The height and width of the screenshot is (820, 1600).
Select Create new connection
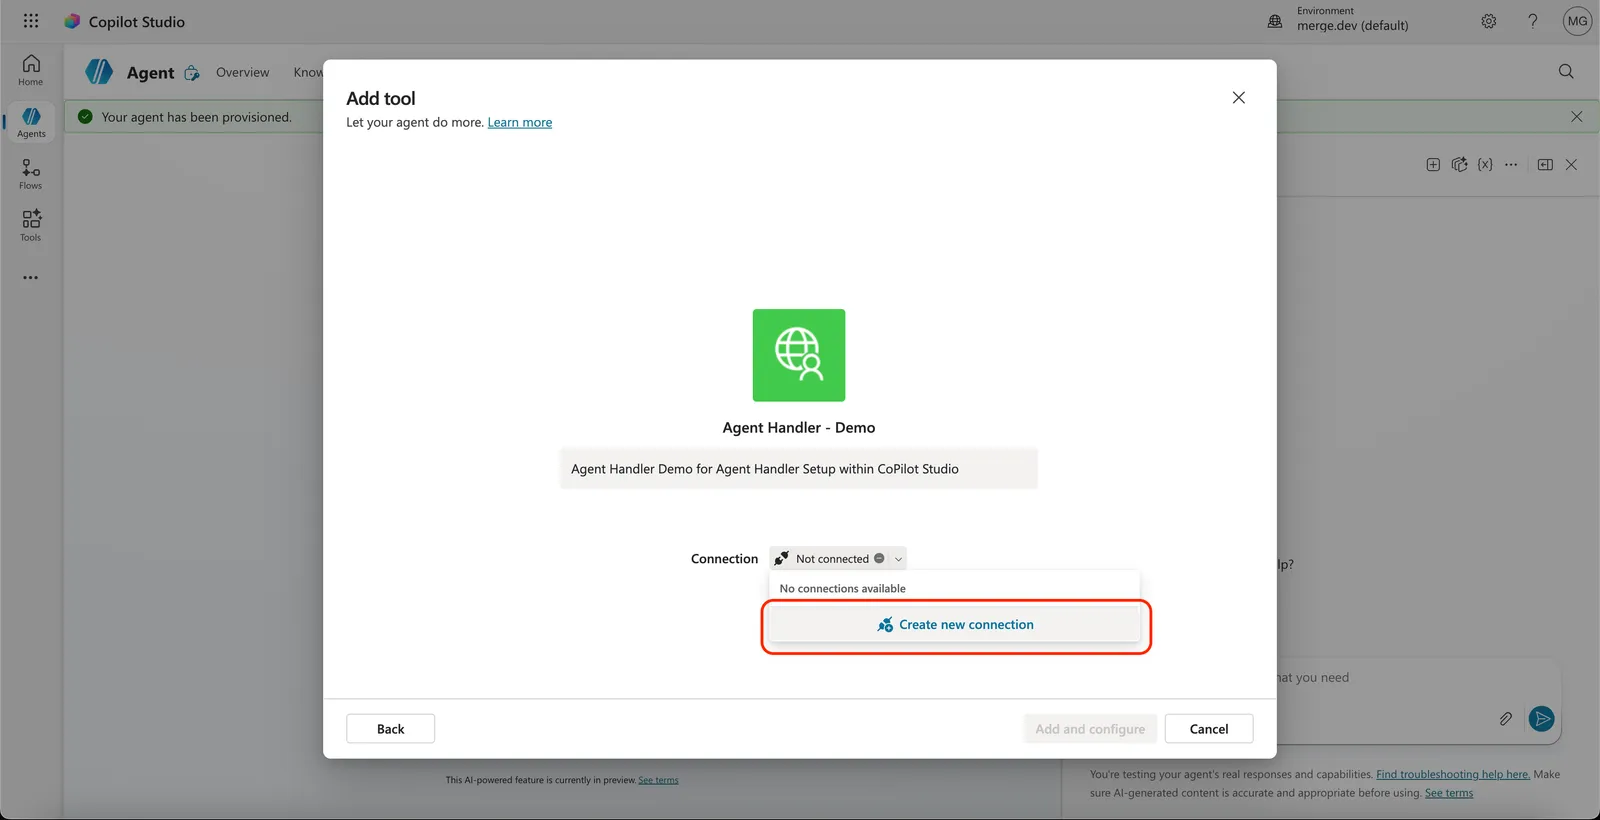pos(955,625)
